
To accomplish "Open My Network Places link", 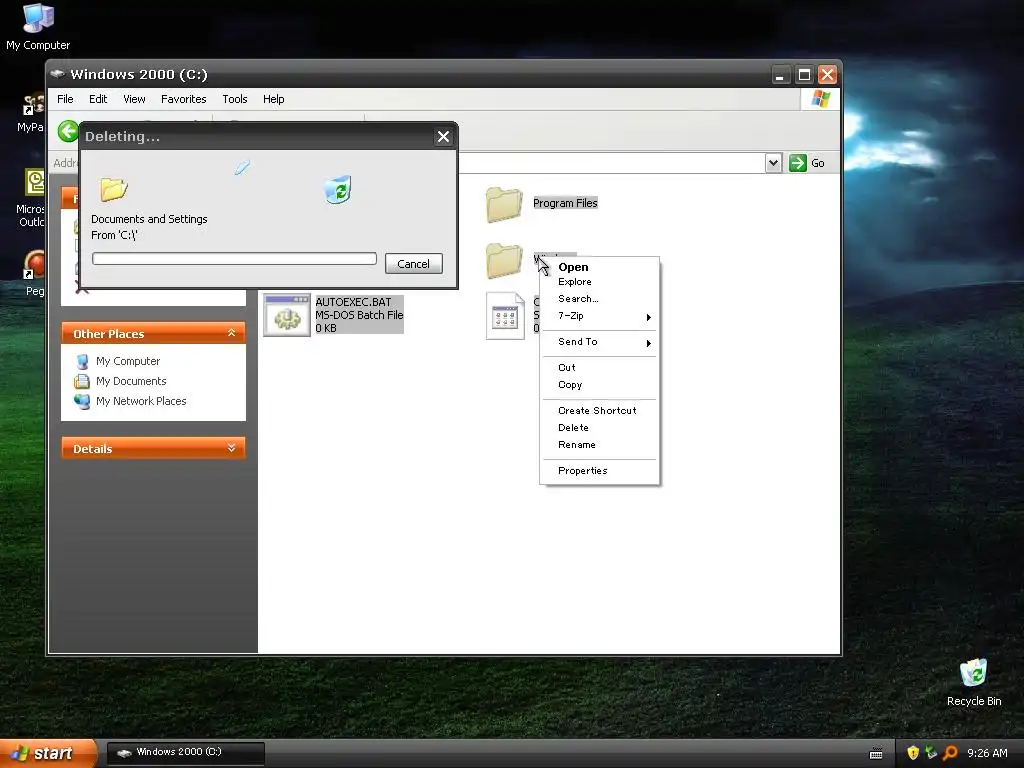I will click(141, 401).
